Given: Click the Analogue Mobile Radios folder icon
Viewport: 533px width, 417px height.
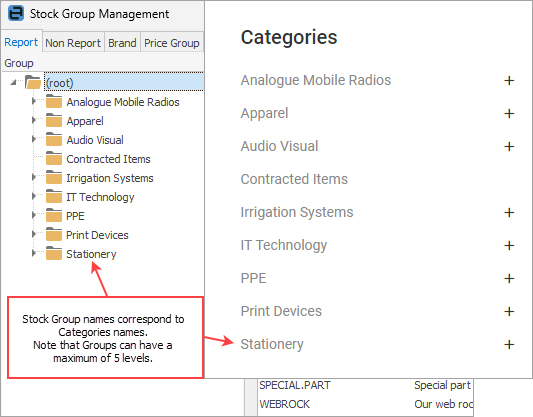Looking at the screenshot, I should pos(54,101).
